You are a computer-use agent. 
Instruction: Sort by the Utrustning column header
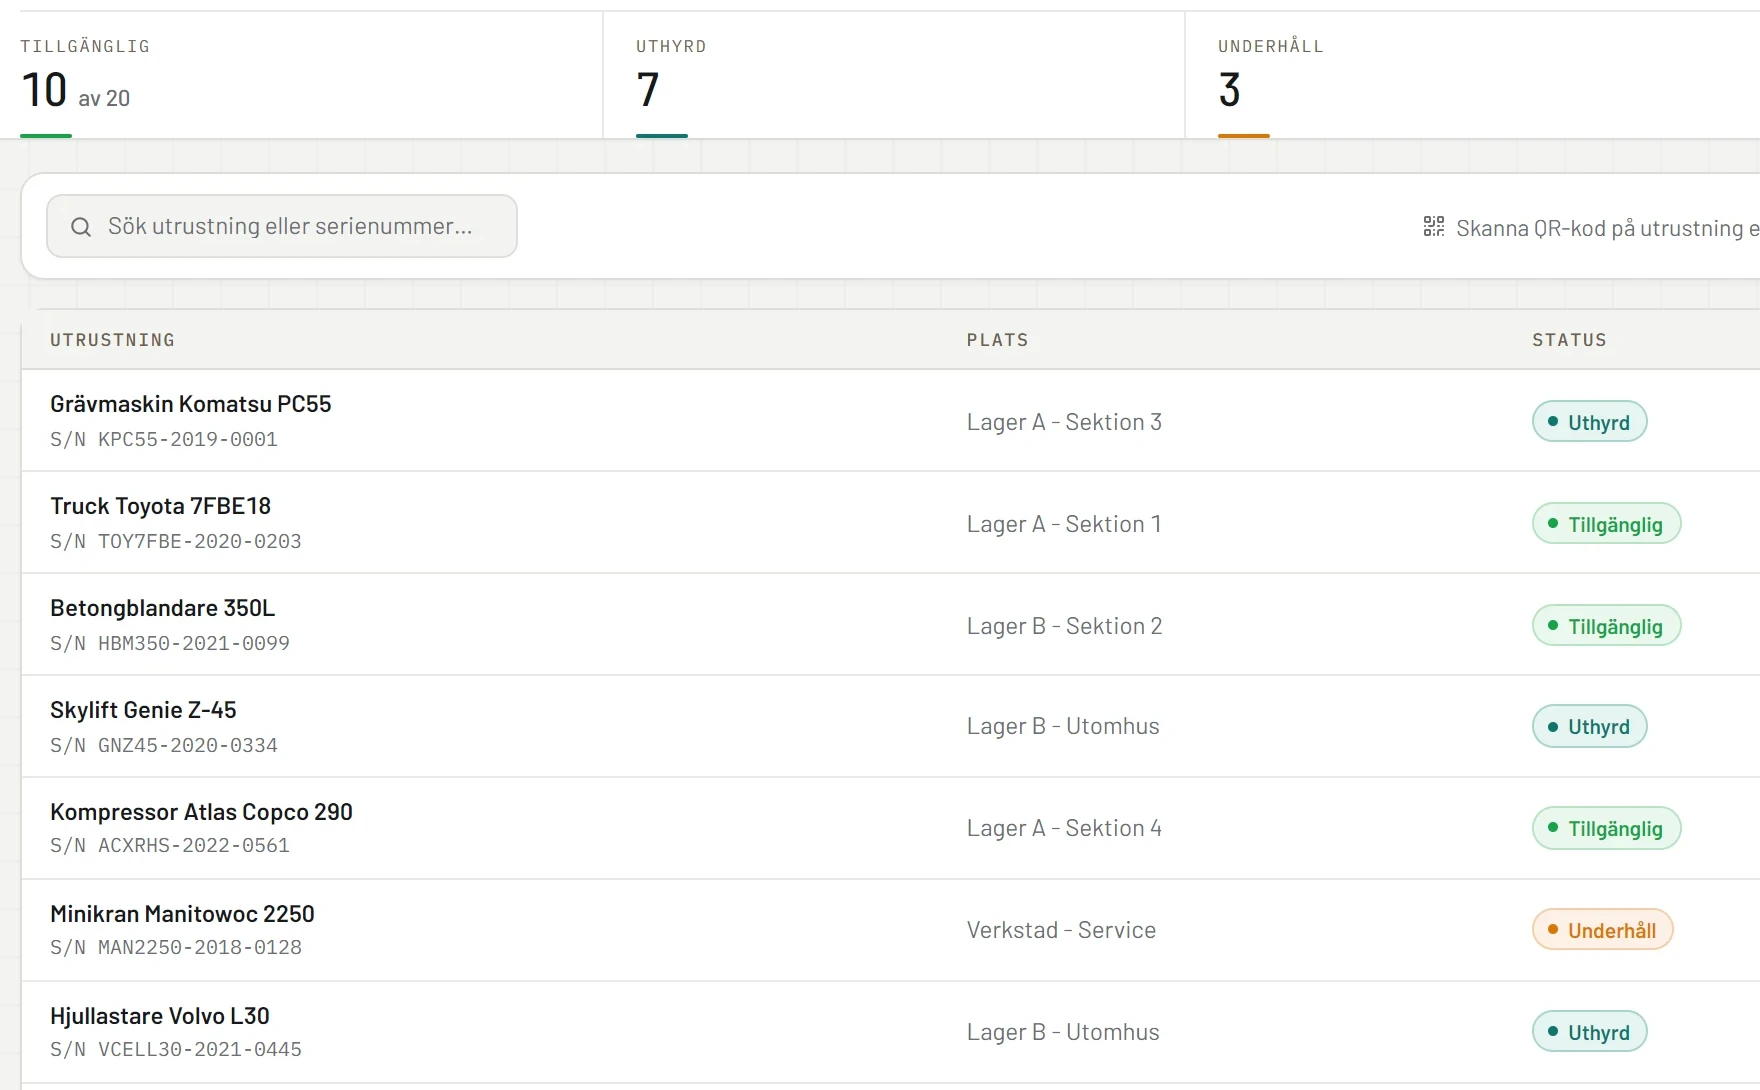[112, 340]
